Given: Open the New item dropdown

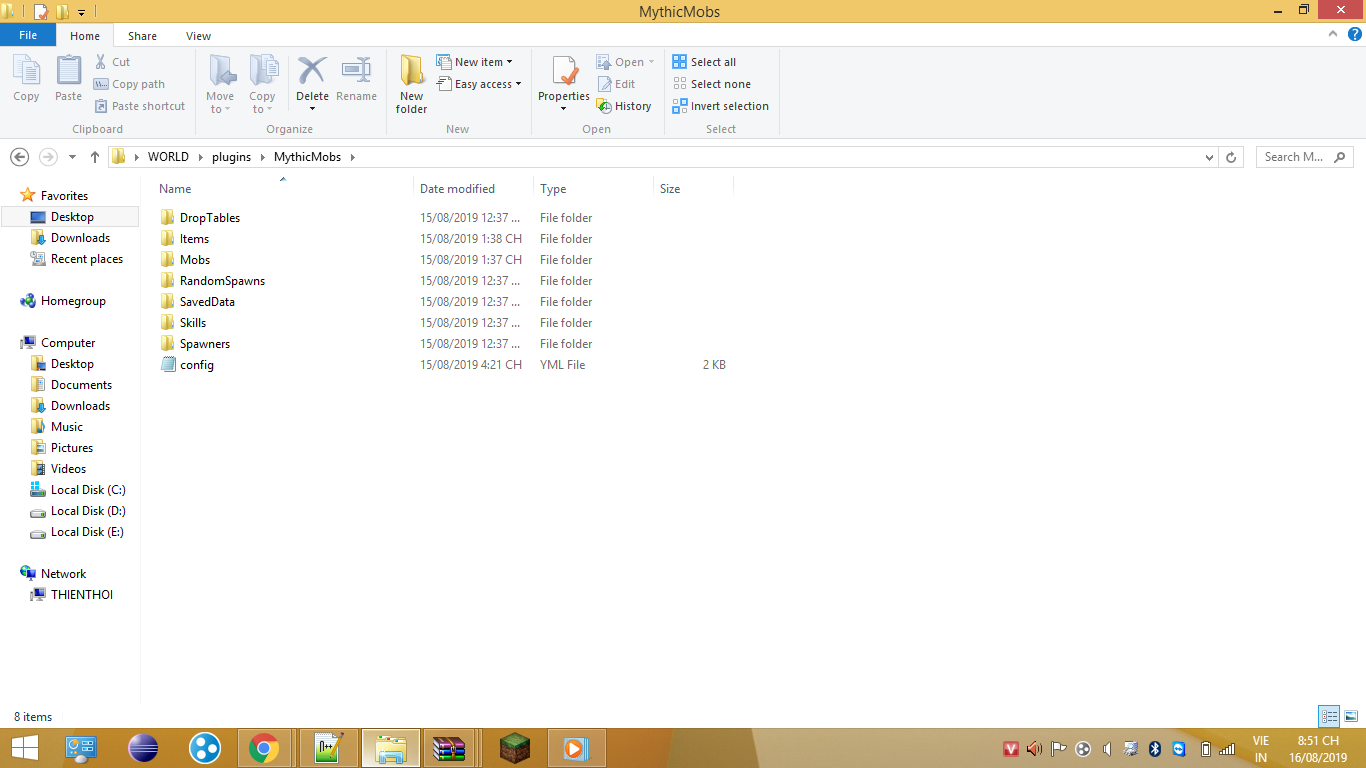Looking at the screenshot, I should [x=474, y=62].
